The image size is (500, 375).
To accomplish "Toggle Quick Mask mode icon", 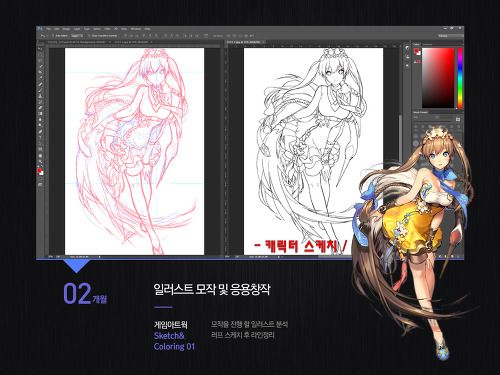I will (x=41, y=179).
